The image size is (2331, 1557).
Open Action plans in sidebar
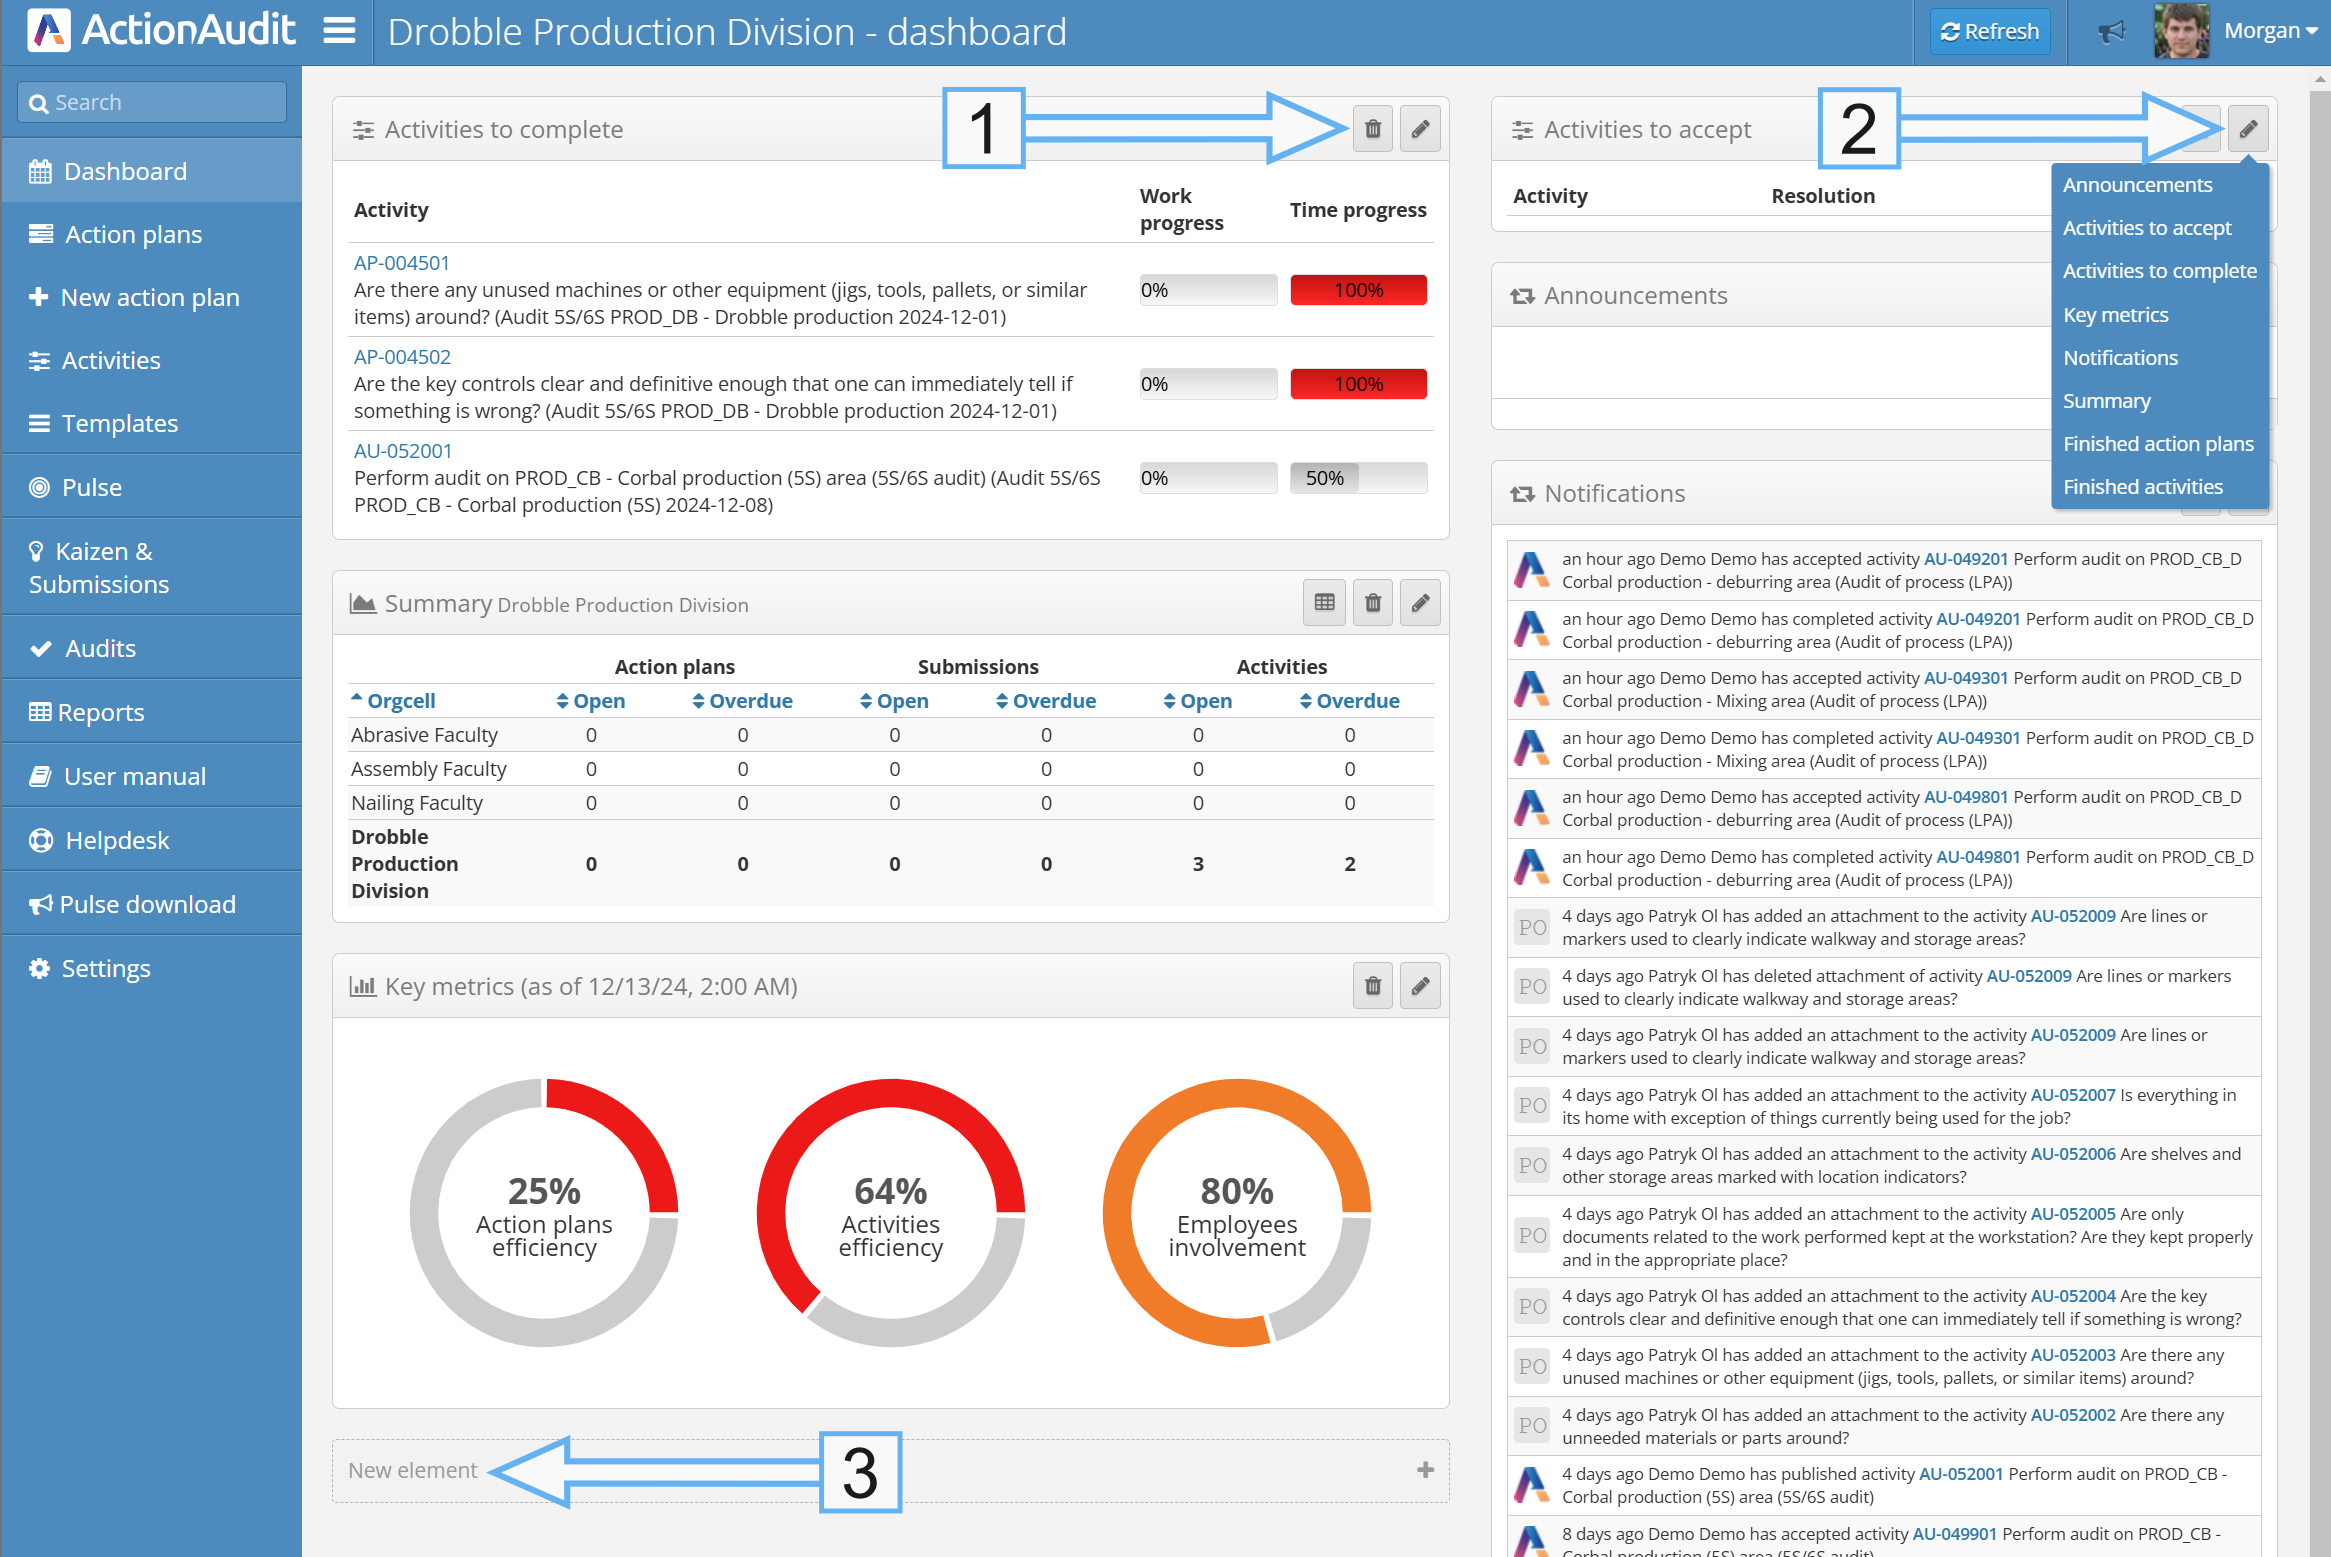click(133, 234)
